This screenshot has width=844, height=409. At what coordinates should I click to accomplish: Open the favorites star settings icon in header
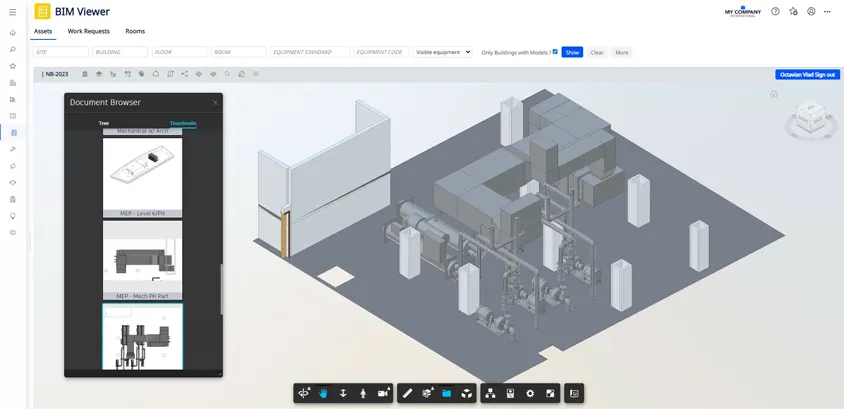pos(793,11)
